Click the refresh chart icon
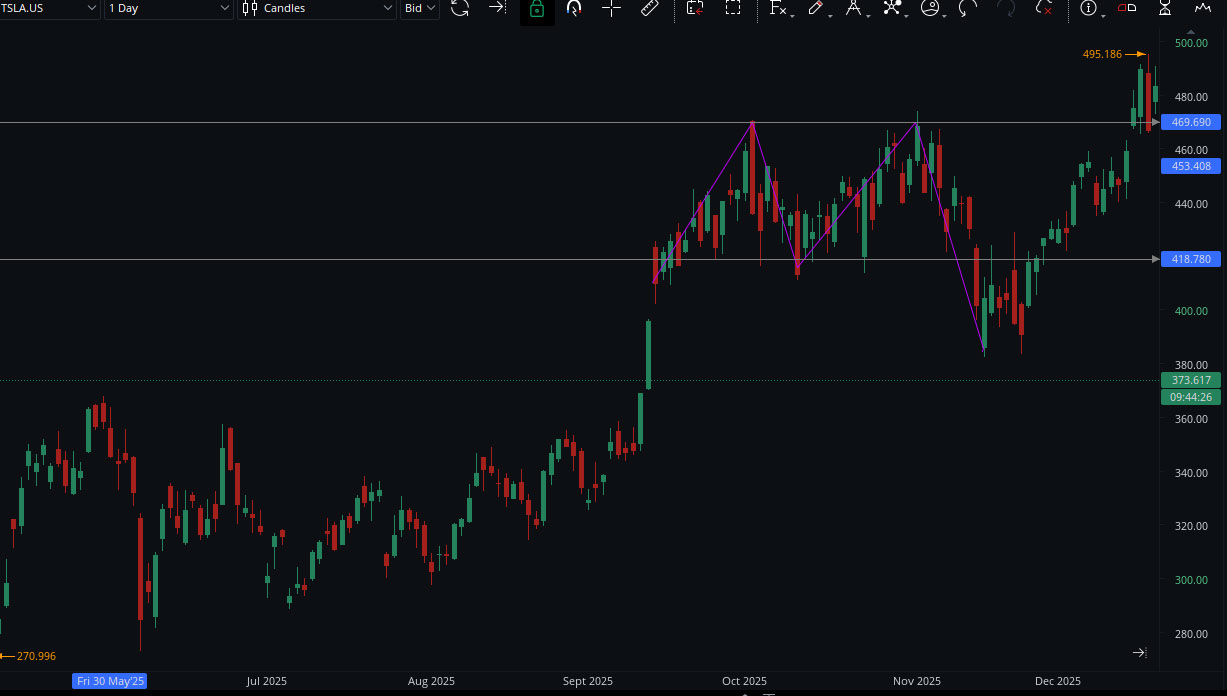1227x696 pixels. pyautogui.click(x=460, y=8)
